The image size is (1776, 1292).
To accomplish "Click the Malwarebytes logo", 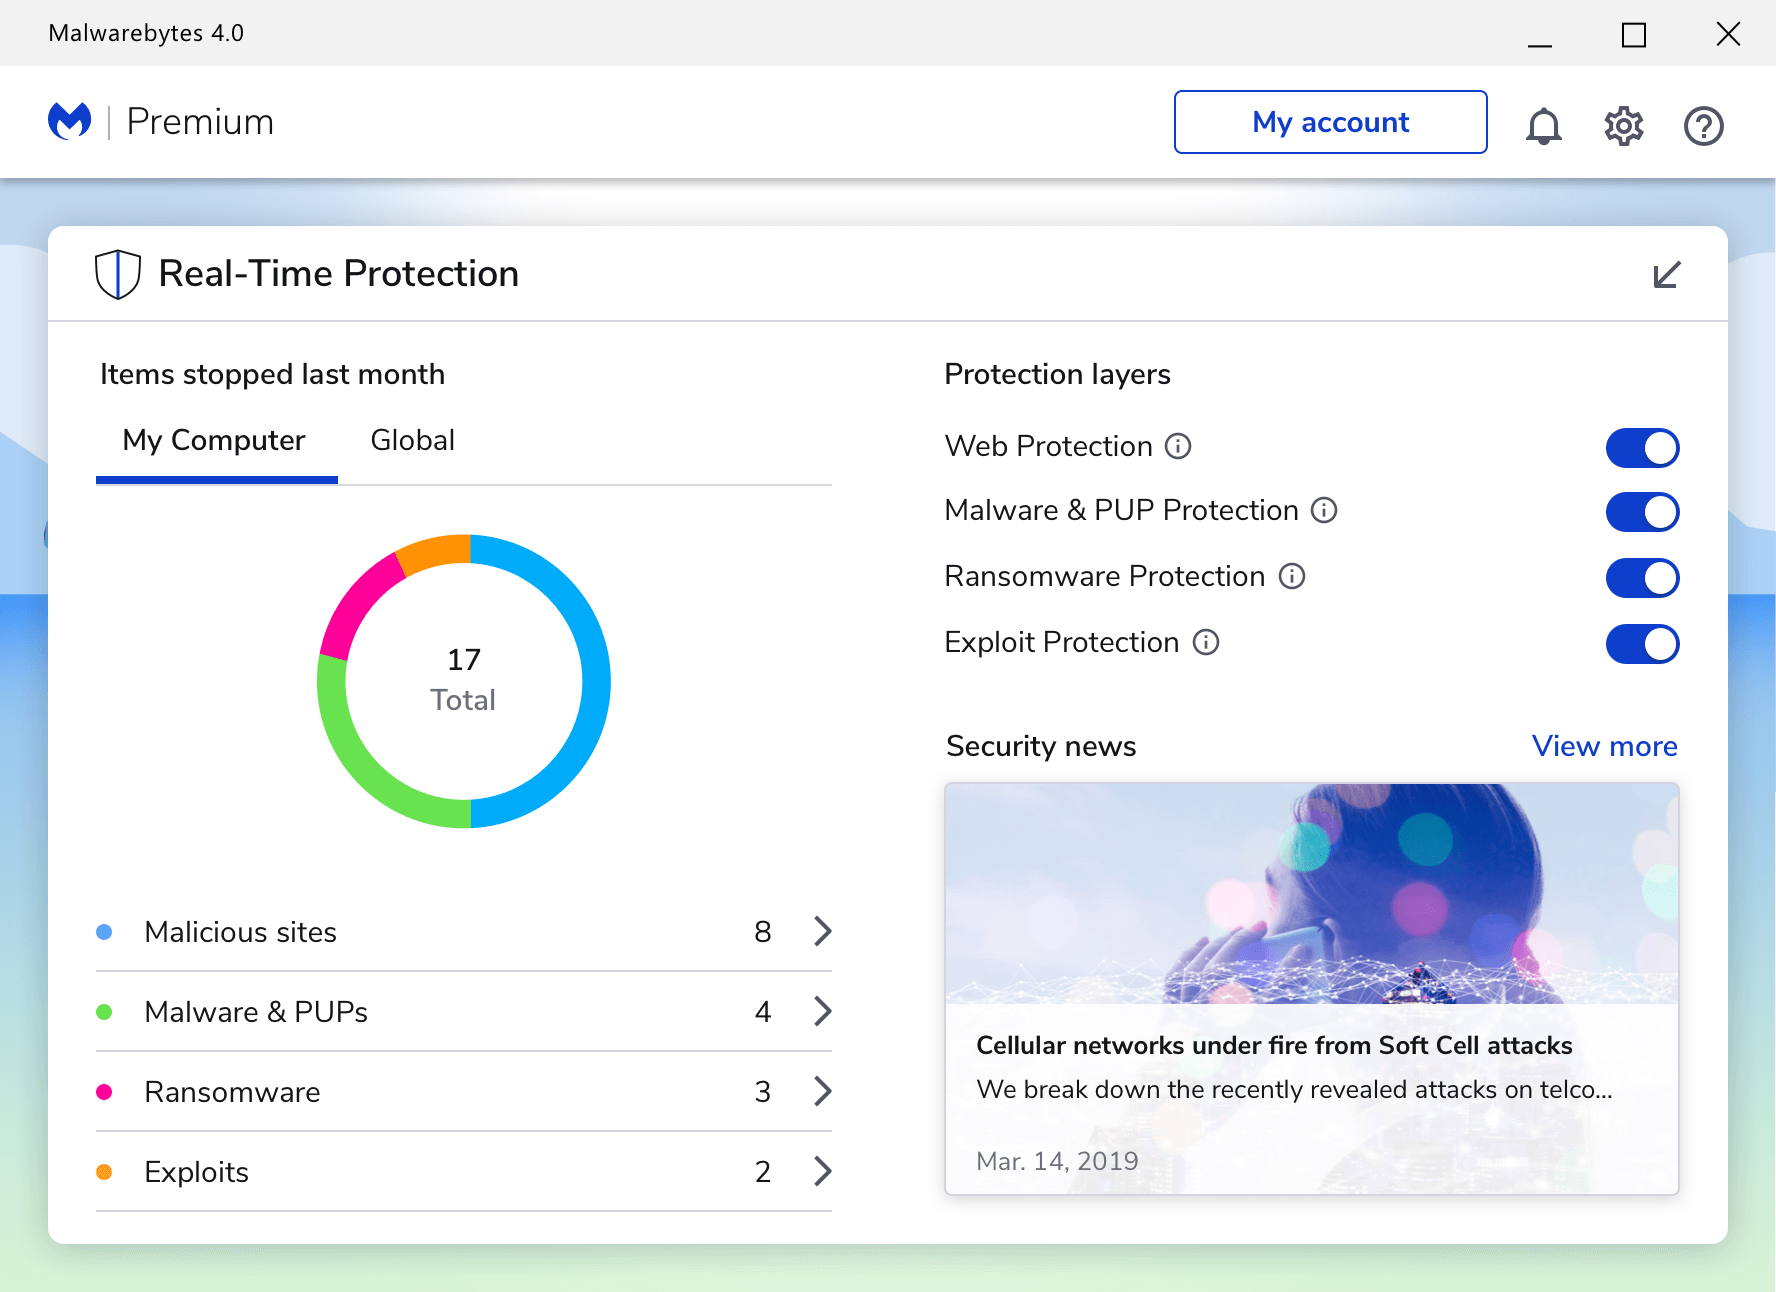I will (70, 121).
